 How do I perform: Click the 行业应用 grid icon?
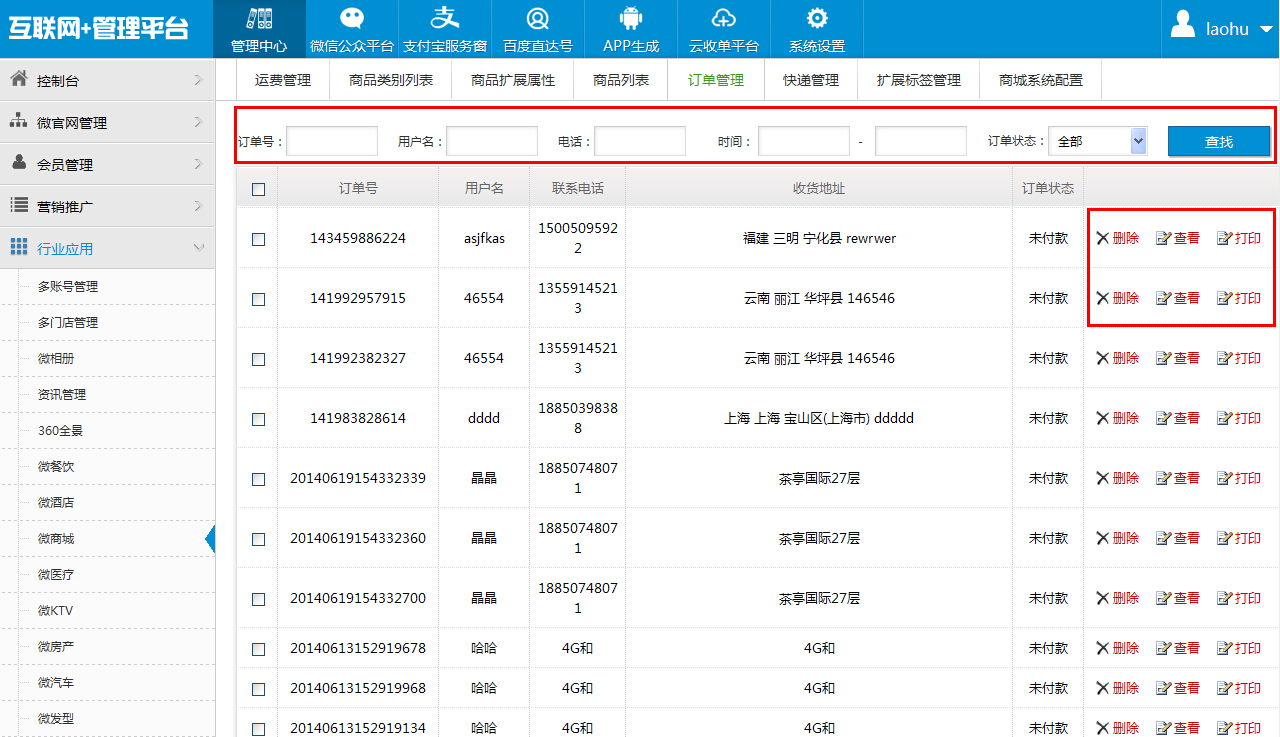(x=18, y=247)
